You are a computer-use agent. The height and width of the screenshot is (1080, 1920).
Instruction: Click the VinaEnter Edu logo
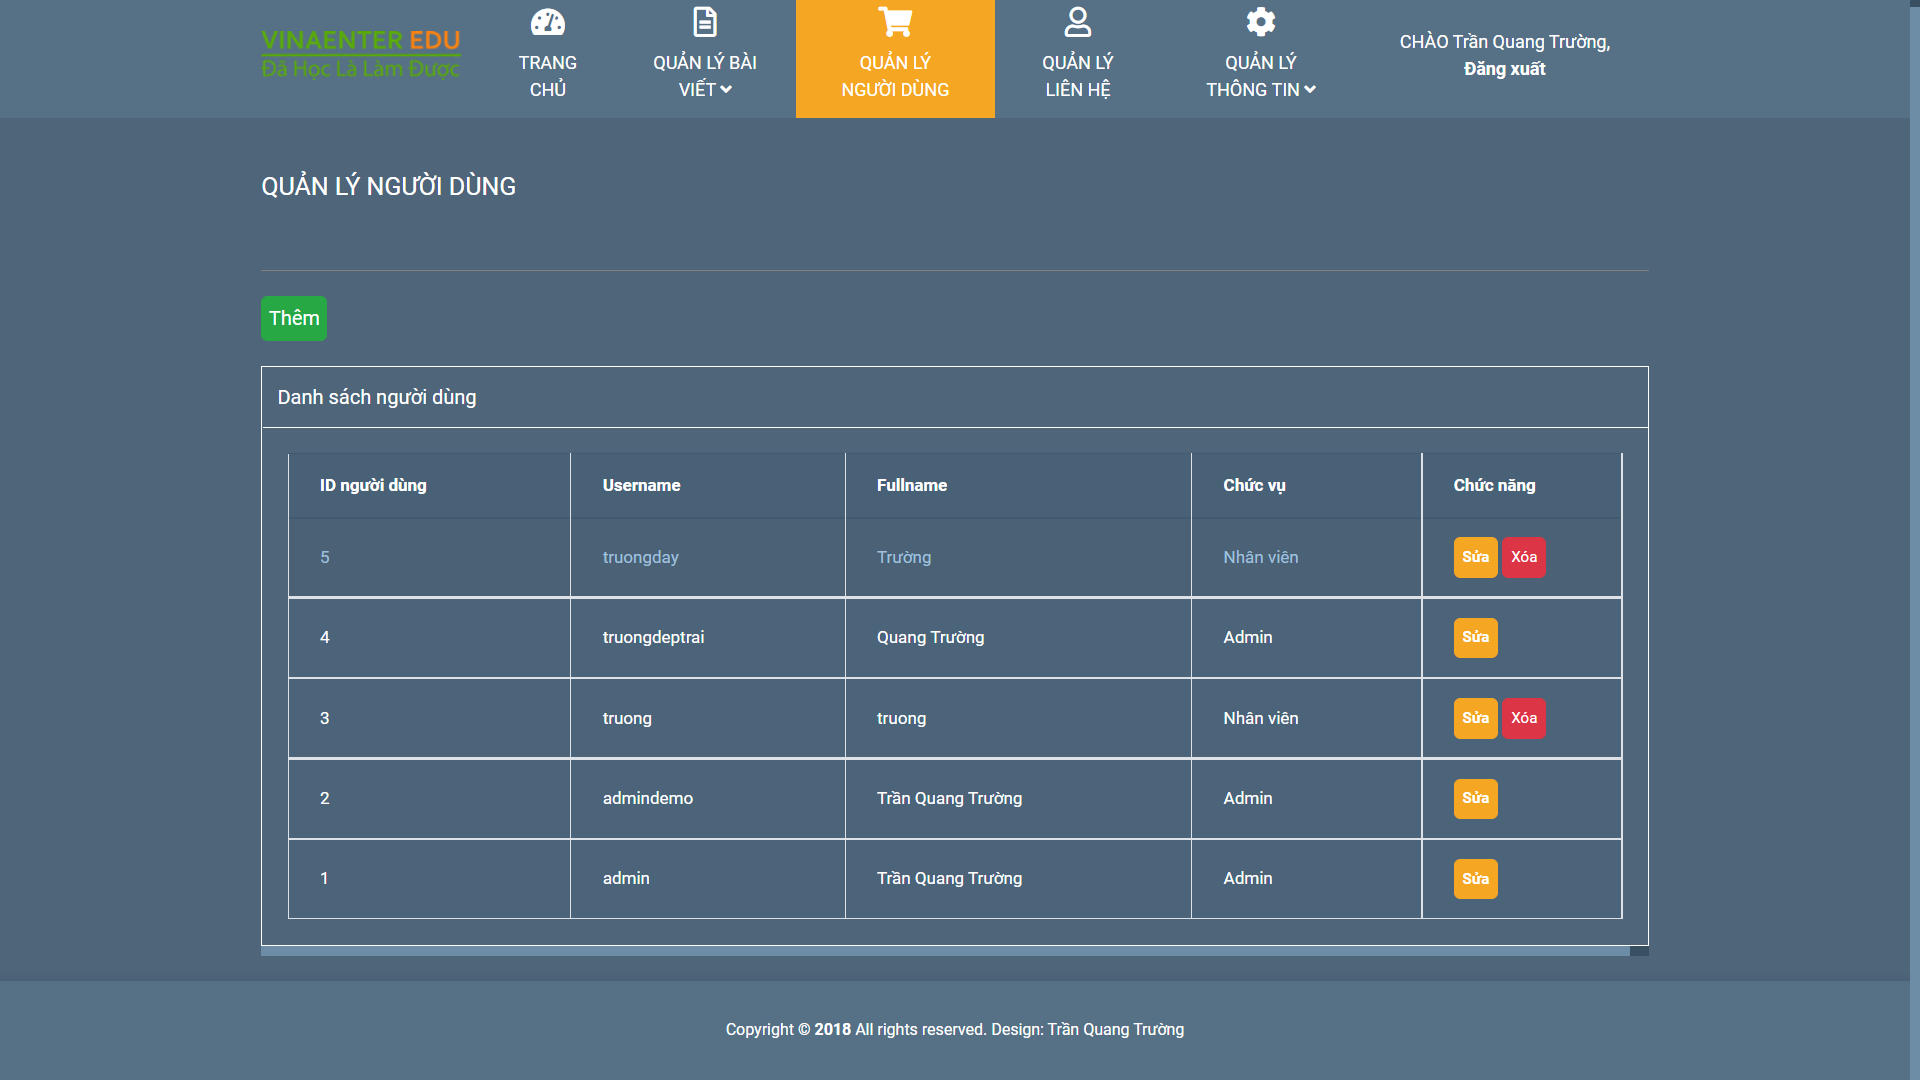coord(361,54)
